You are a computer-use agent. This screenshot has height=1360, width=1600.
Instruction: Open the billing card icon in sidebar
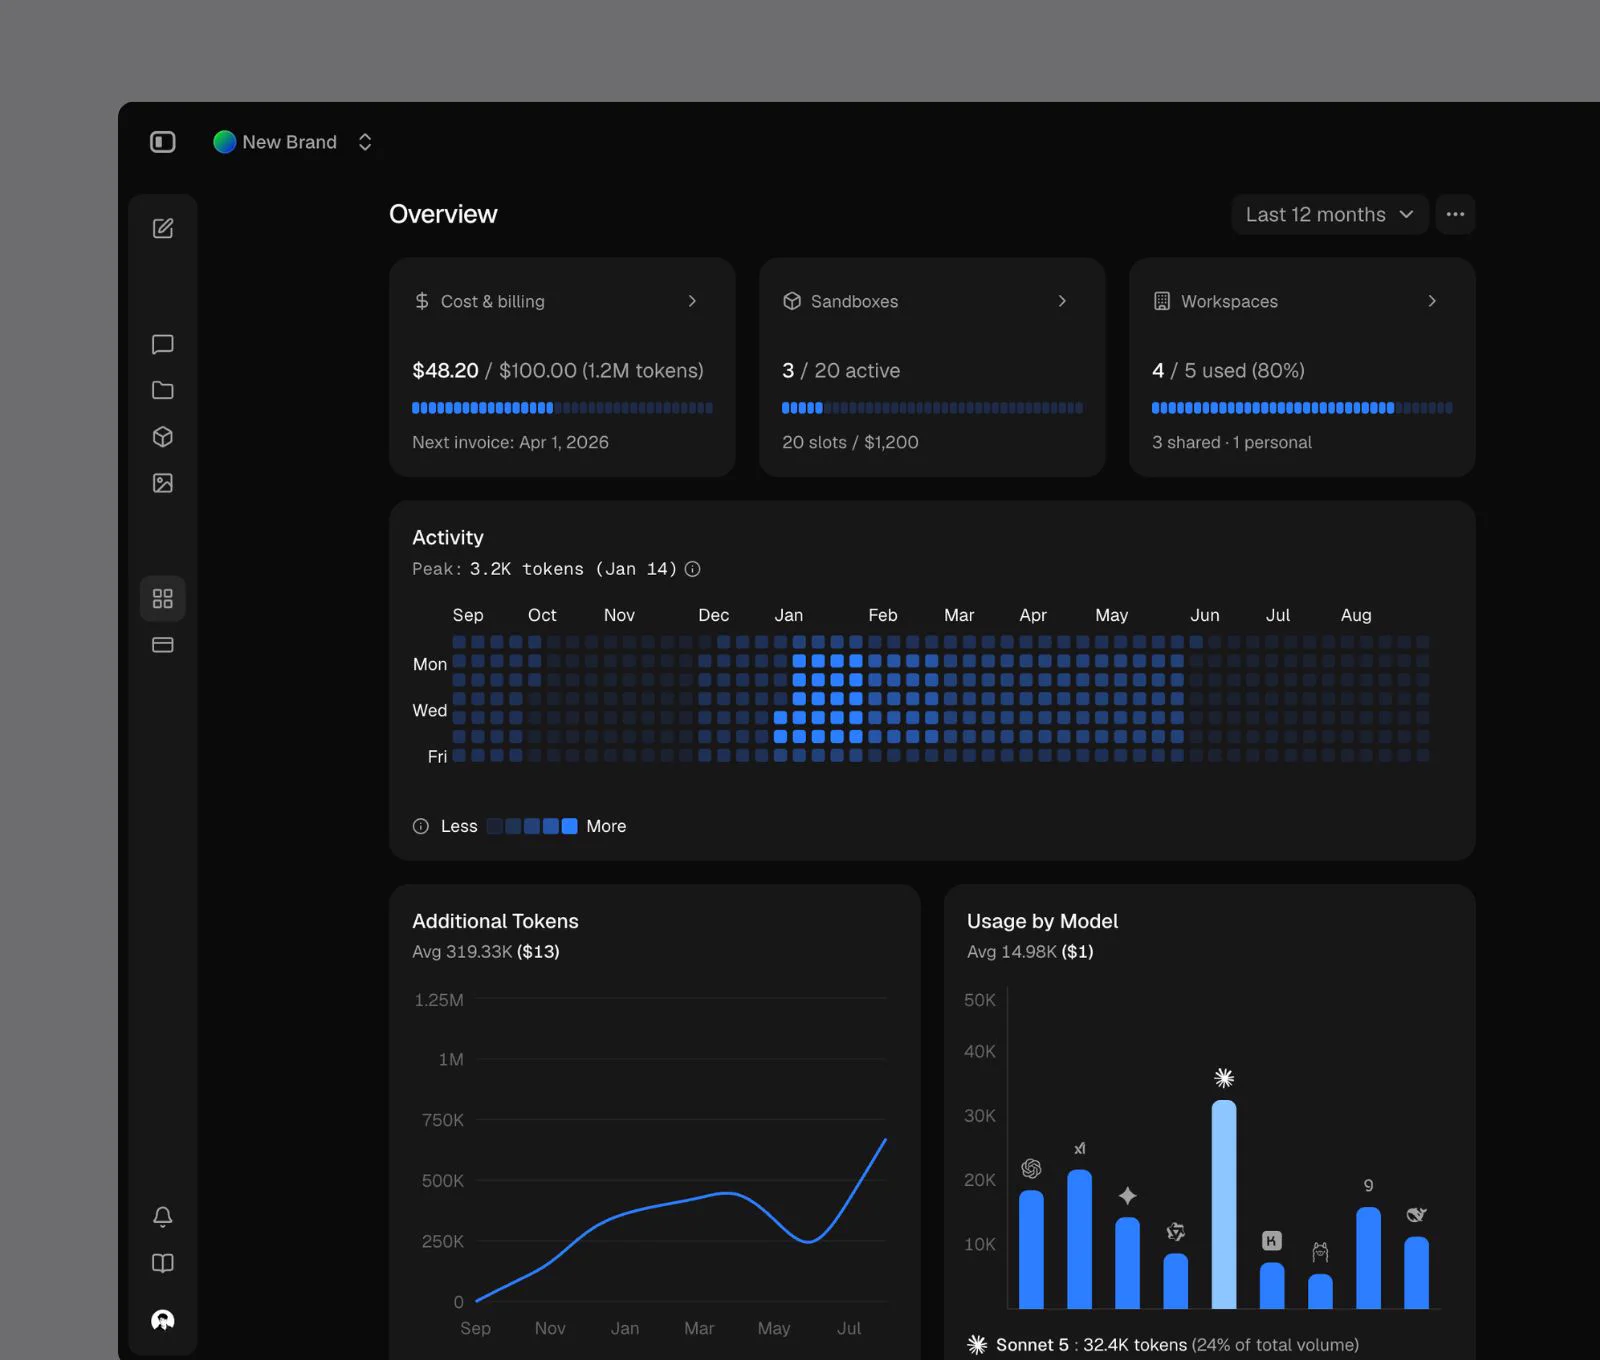pyautogui.click(x=163, y=645)
